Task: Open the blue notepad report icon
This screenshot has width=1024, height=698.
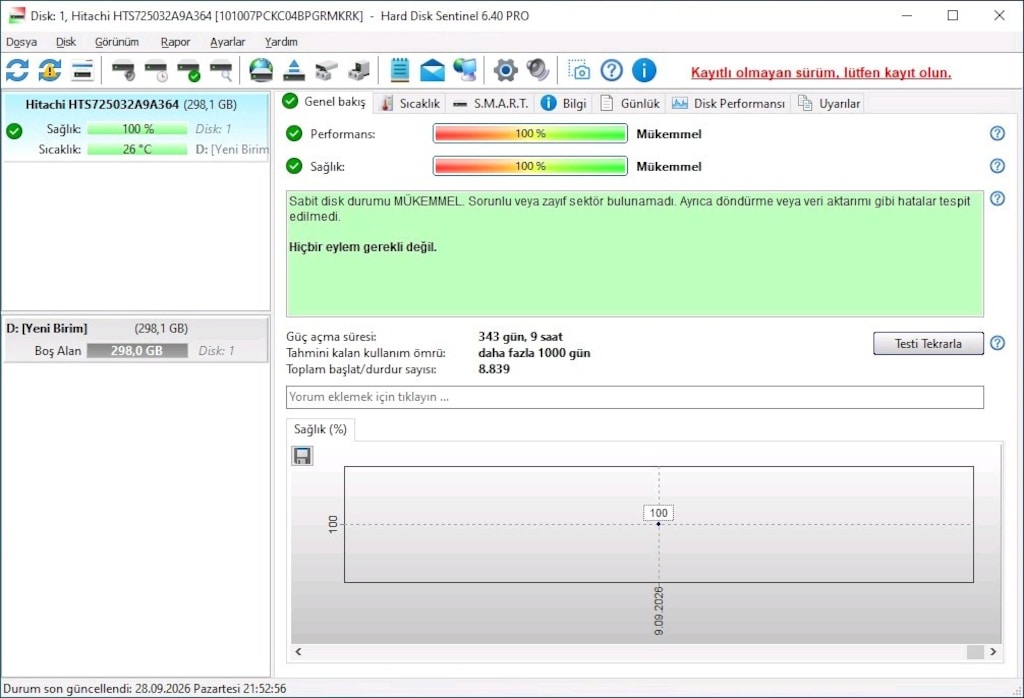Action: click(x=400, y=71)
